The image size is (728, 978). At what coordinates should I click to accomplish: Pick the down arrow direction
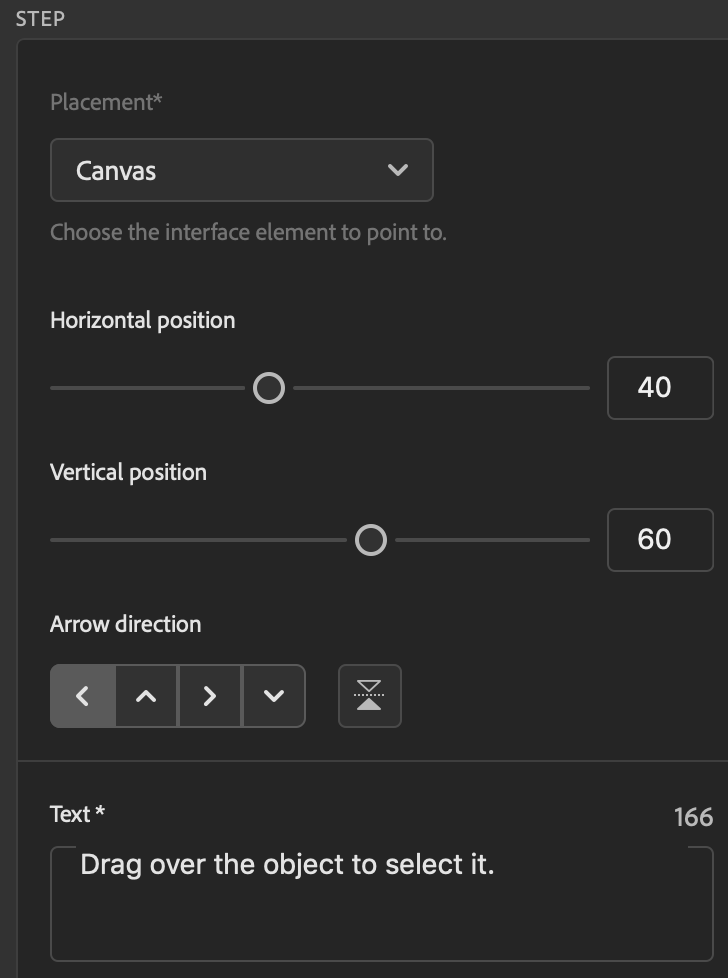click(x=273, y=696)
